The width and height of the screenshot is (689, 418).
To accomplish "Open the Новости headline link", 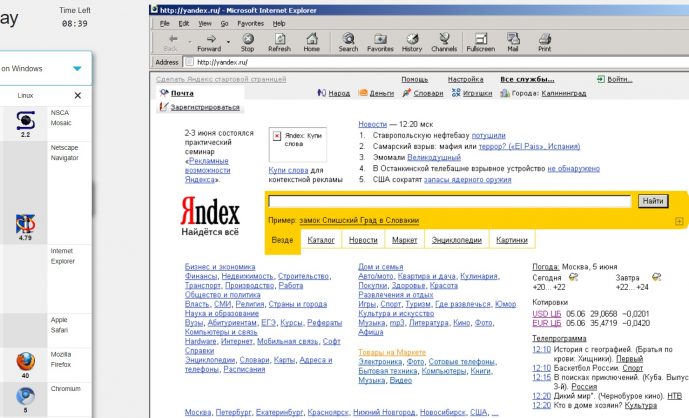I will tap(373, 124).
